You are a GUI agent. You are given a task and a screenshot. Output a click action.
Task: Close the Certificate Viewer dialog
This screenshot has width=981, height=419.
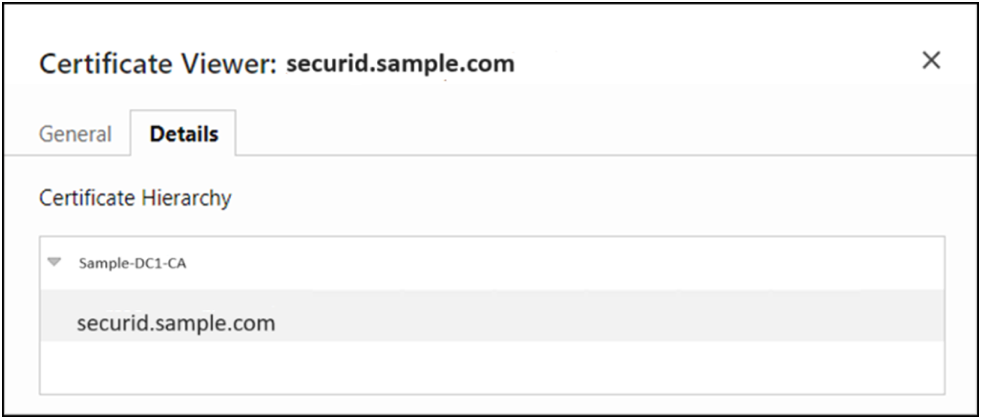click(x=931, y=61)
